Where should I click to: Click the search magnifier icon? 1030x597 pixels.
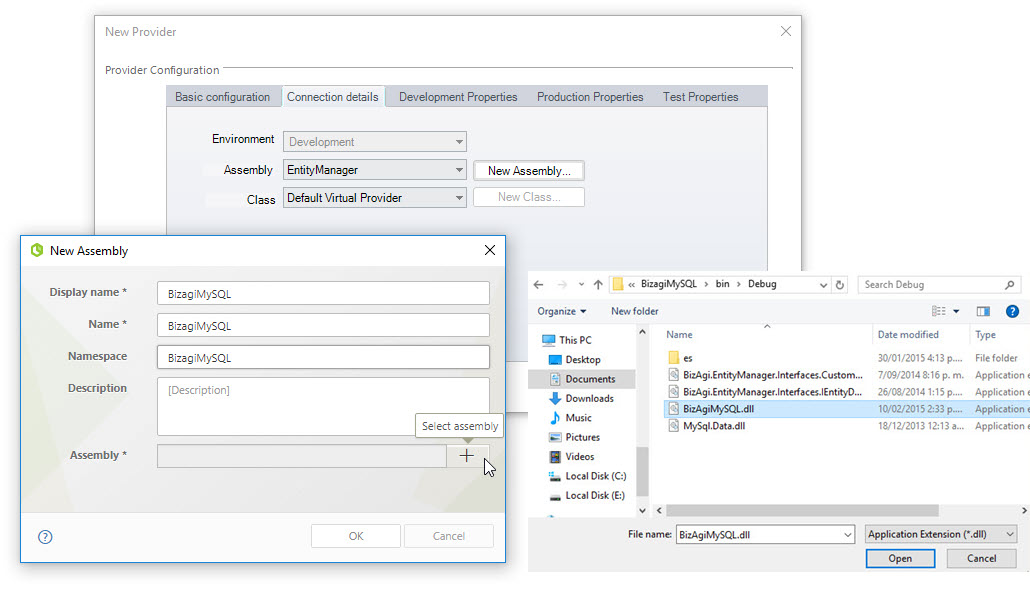coord(1010,284)
